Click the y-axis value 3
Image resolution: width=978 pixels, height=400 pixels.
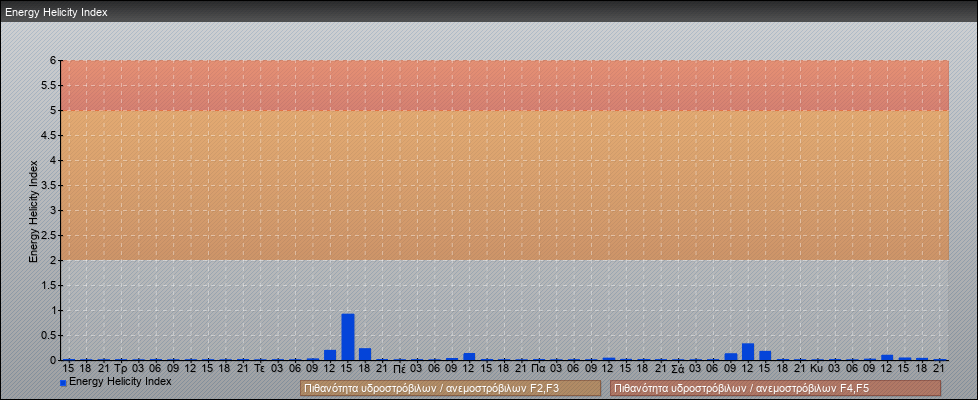(x=54, y=210)
